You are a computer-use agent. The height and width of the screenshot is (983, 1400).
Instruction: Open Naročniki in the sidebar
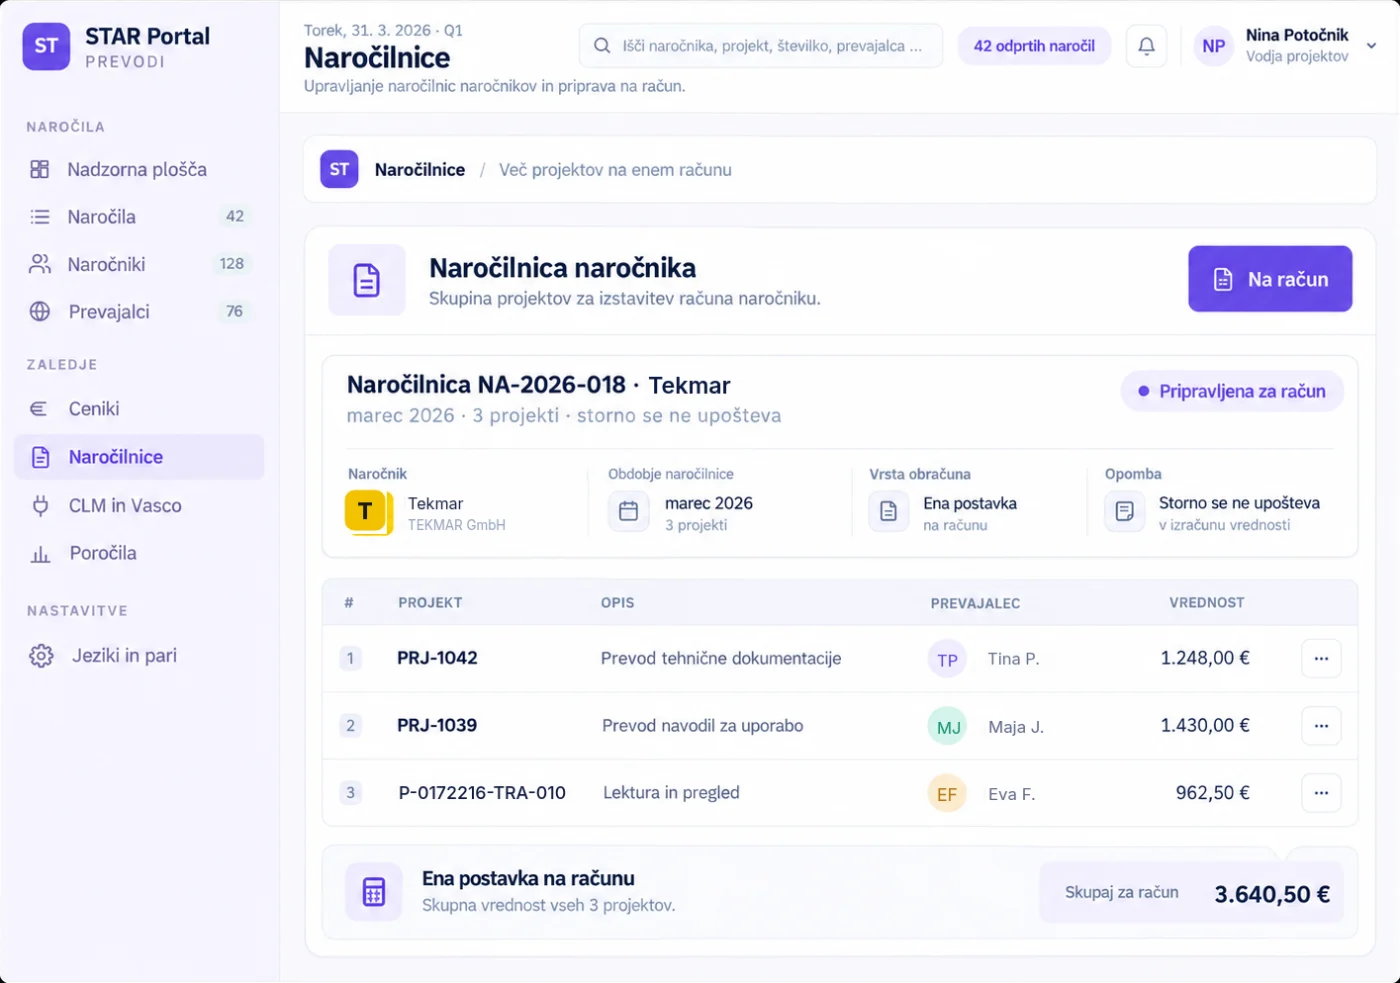(x=139, y=264)
